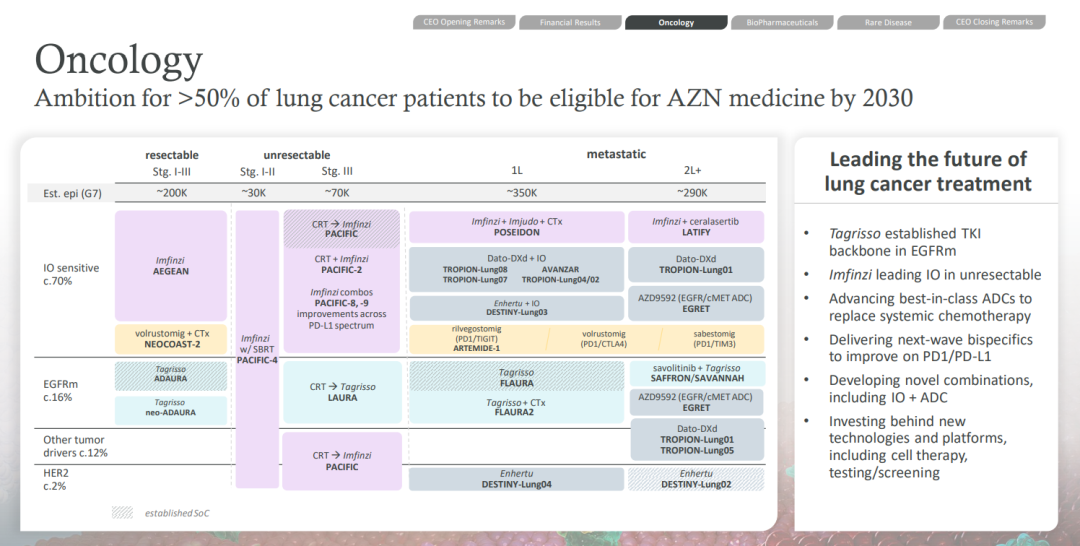Click the PACIFIC-4 vertical box
Screen dimensions: 1080x546
(x=256, y=345)
